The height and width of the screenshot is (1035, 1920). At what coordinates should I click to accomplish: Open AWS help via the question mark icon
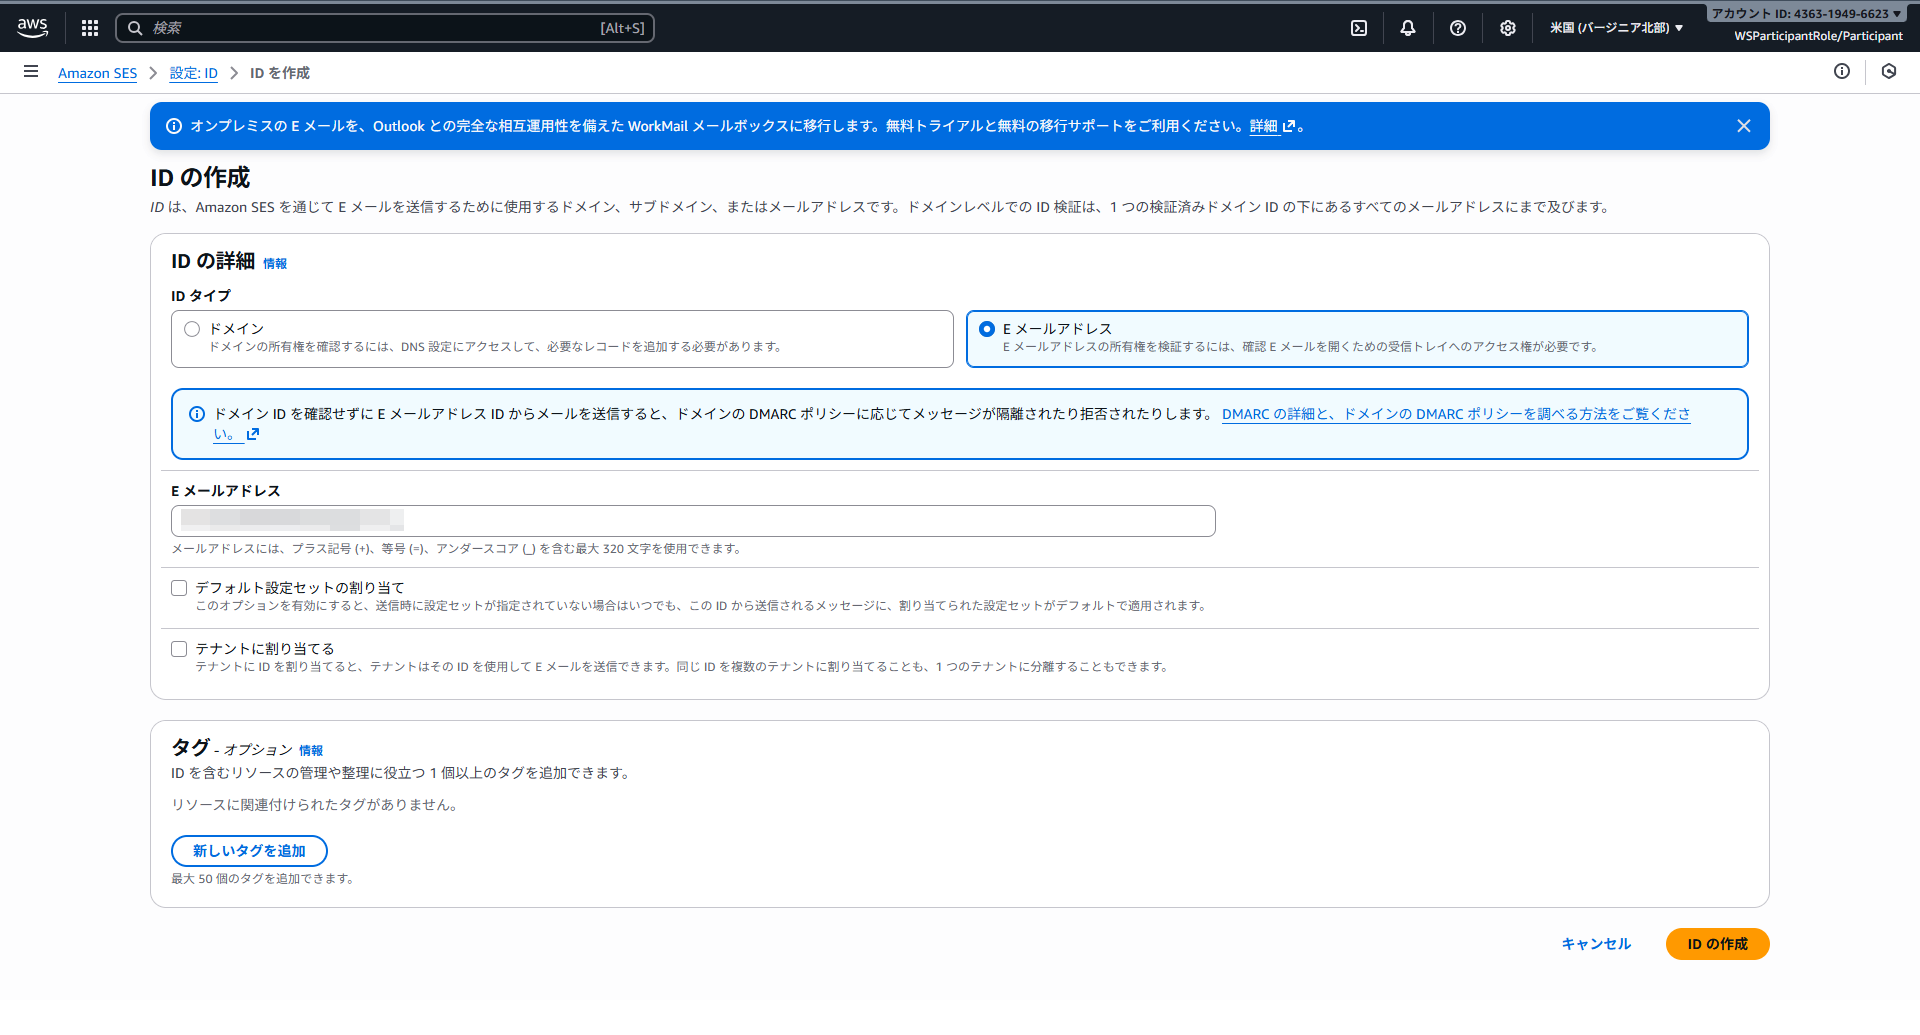1458,27
